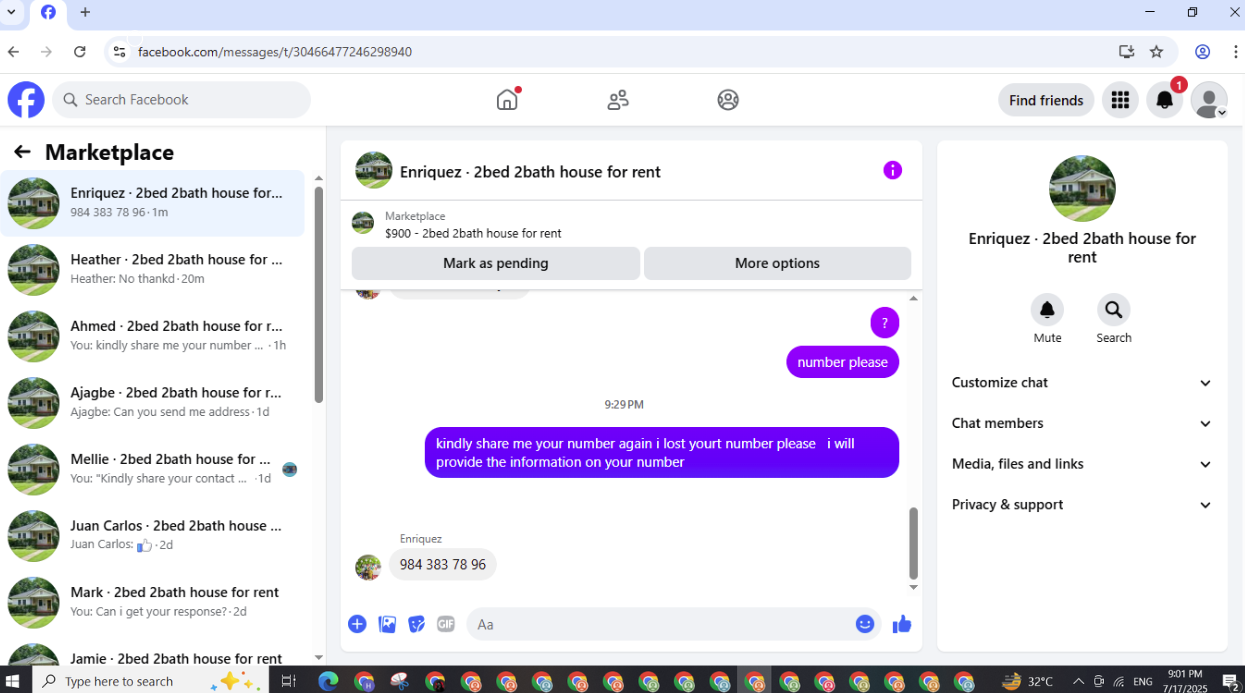Open the Enriquez conversation in list

[153, 203]
